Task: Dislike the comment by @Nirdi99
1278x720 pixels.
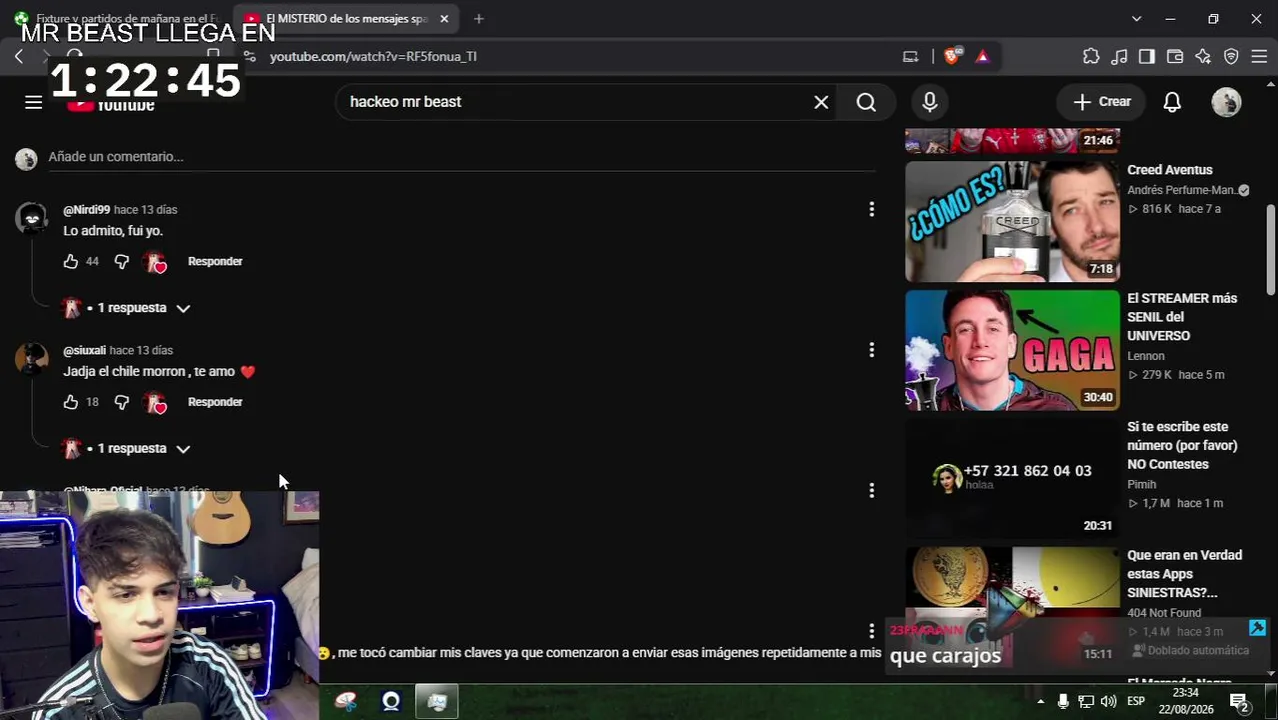Action: (x=121, y=261)
